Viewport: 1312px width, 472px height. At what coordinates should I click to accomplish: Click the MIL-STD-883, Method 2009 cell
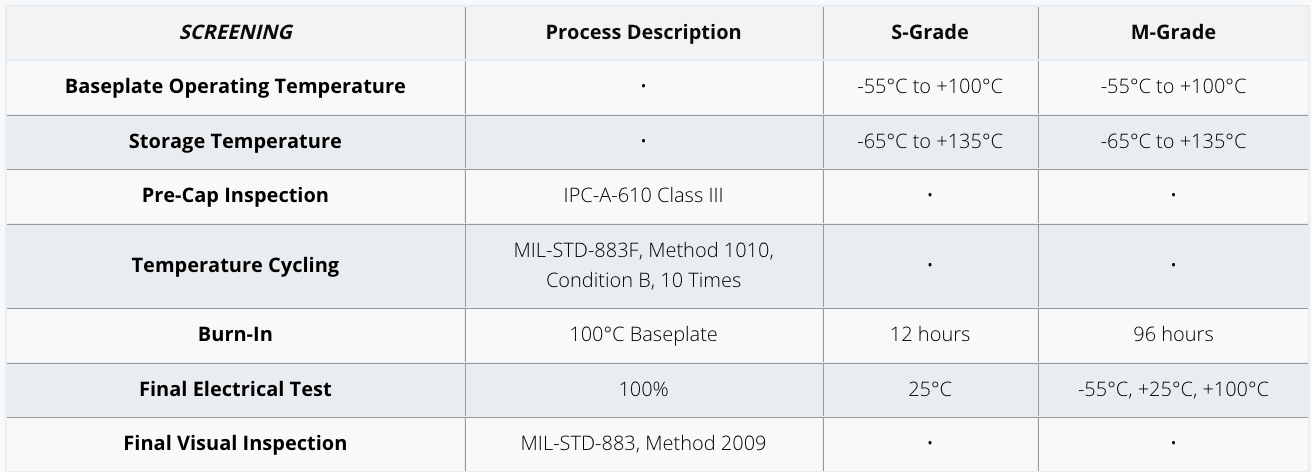pos(643,443)
